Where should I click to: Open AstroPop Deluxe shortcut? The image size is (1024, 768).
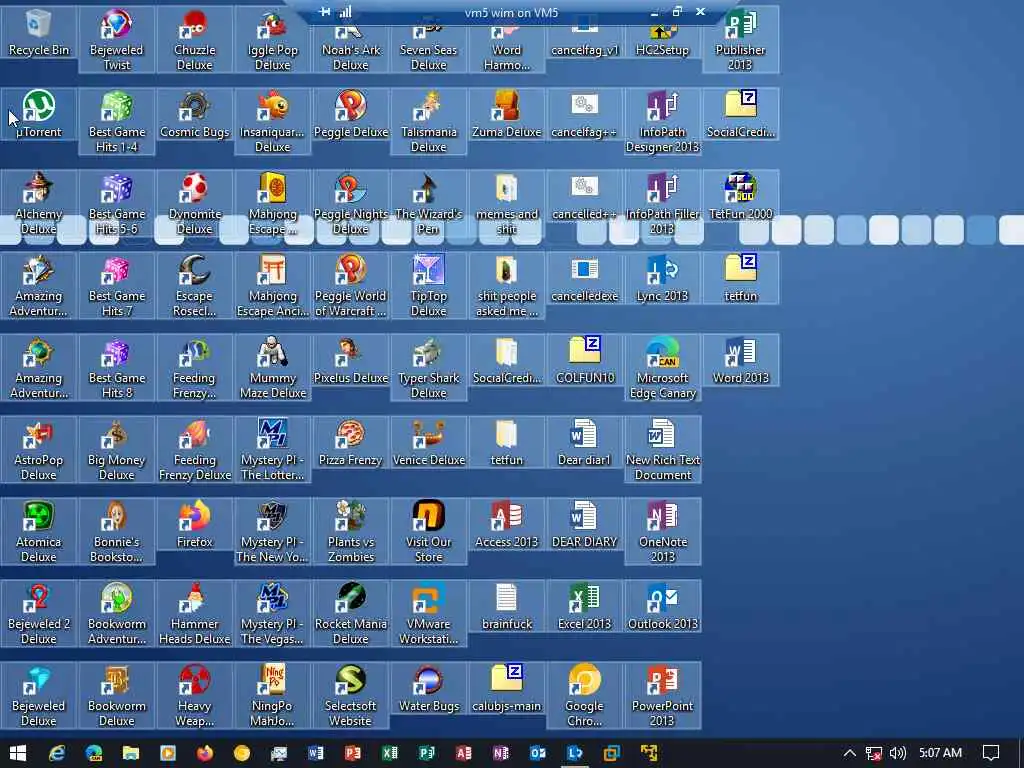point(39,449)
